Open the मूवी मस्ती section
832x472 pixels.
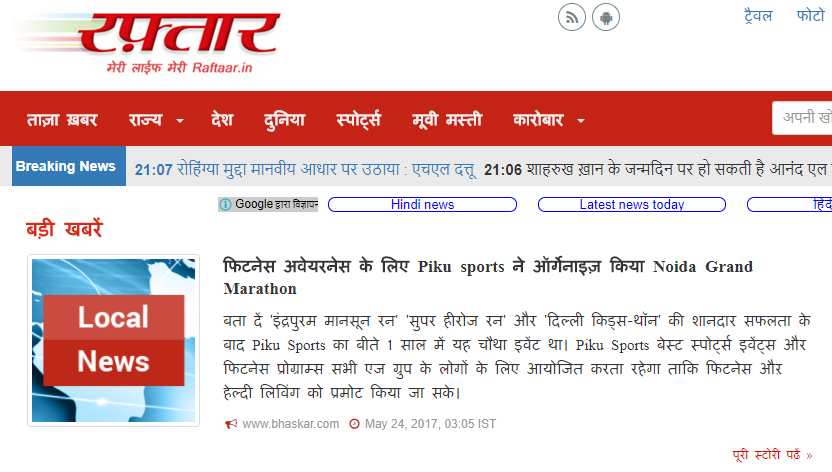point(447,120)
